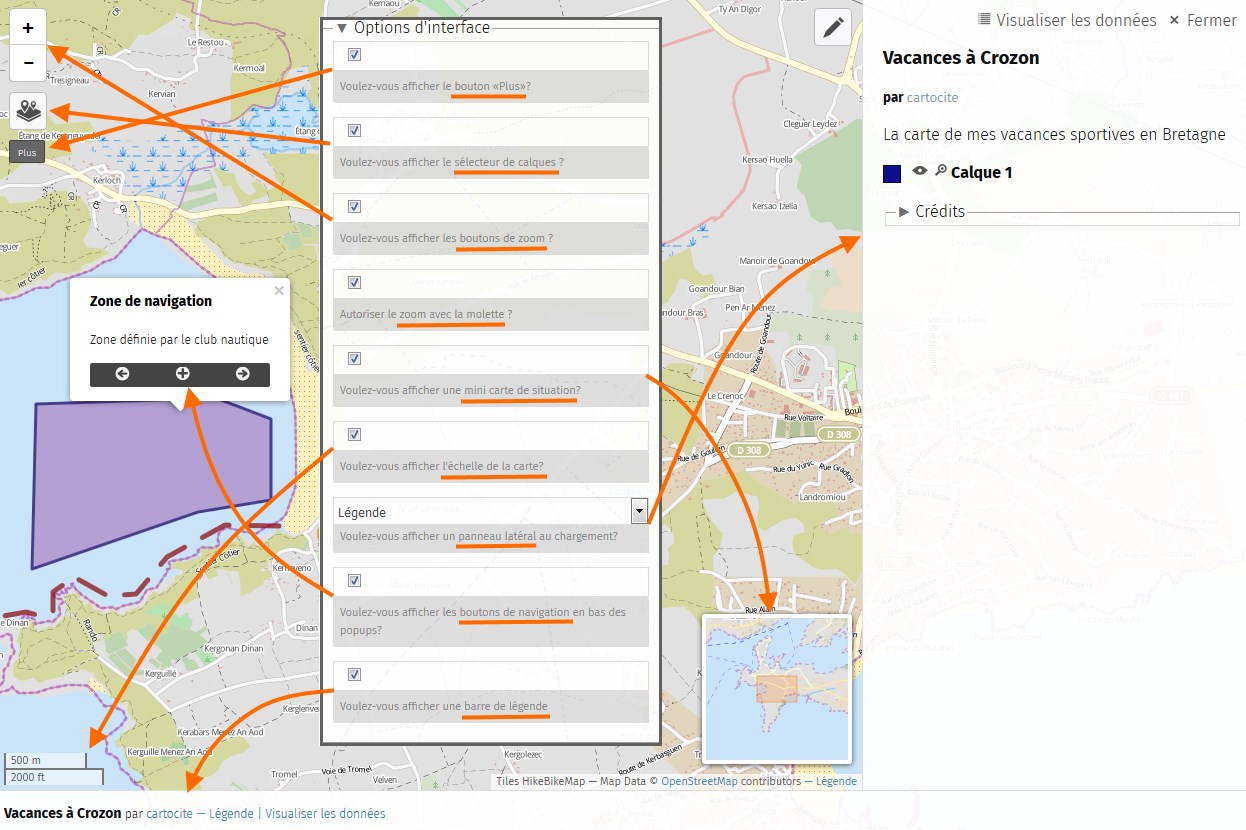
Task: Uncheck the mini carte de situation checkbox
Action: (354, 359)
